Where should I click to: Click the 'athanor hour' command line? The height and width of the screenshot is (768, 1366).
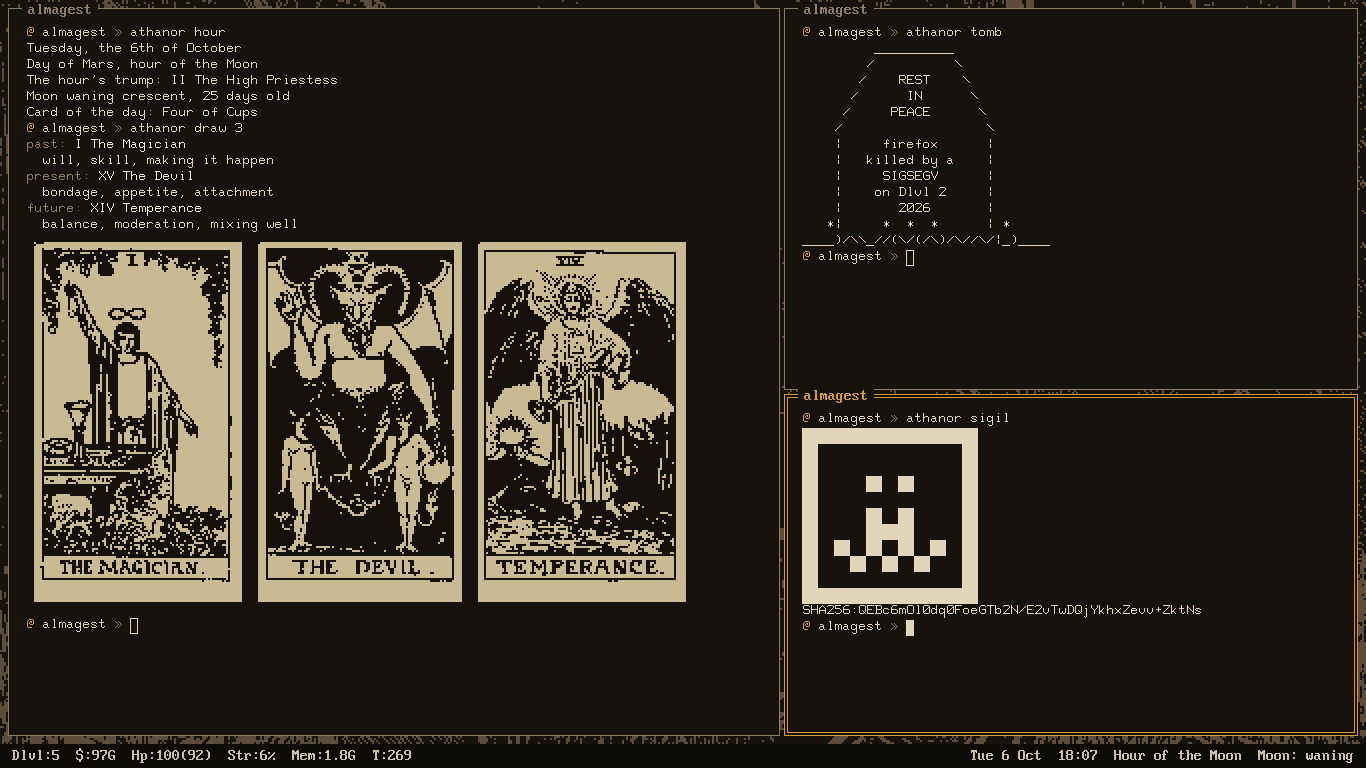pyautogui.click(x=126, y=32)
